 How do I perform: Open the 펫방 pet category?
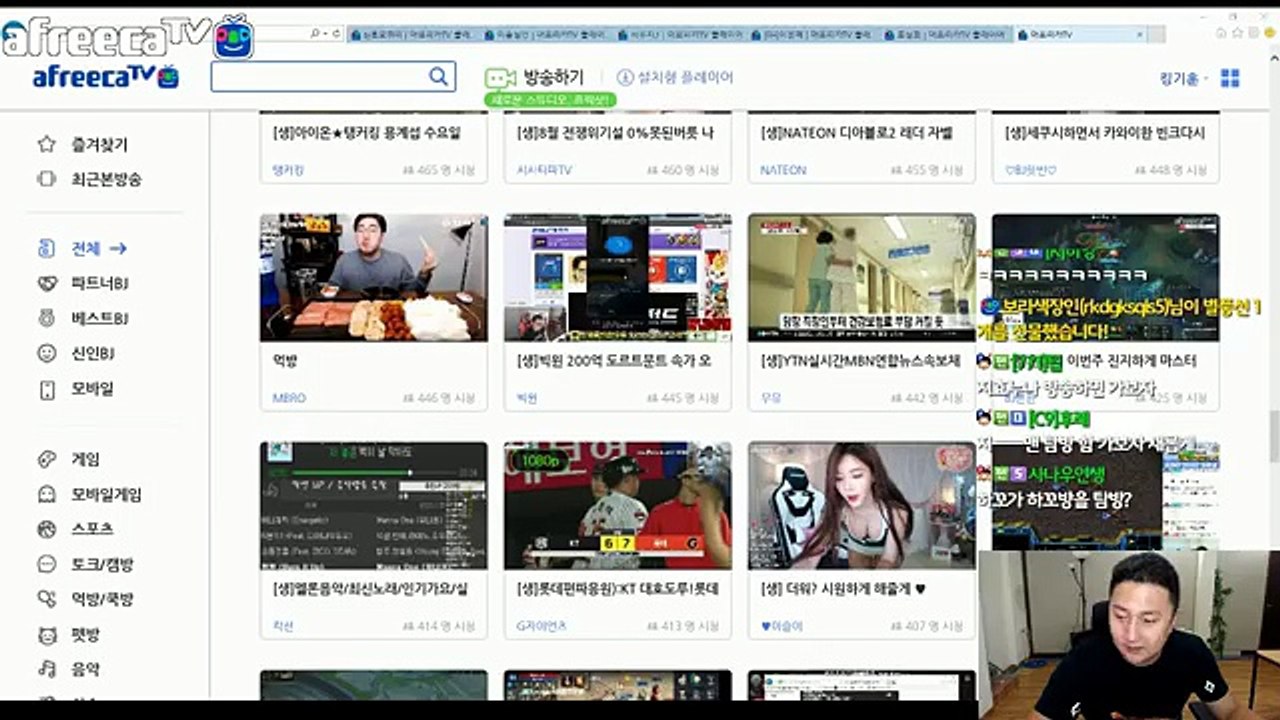pos(69,634)
